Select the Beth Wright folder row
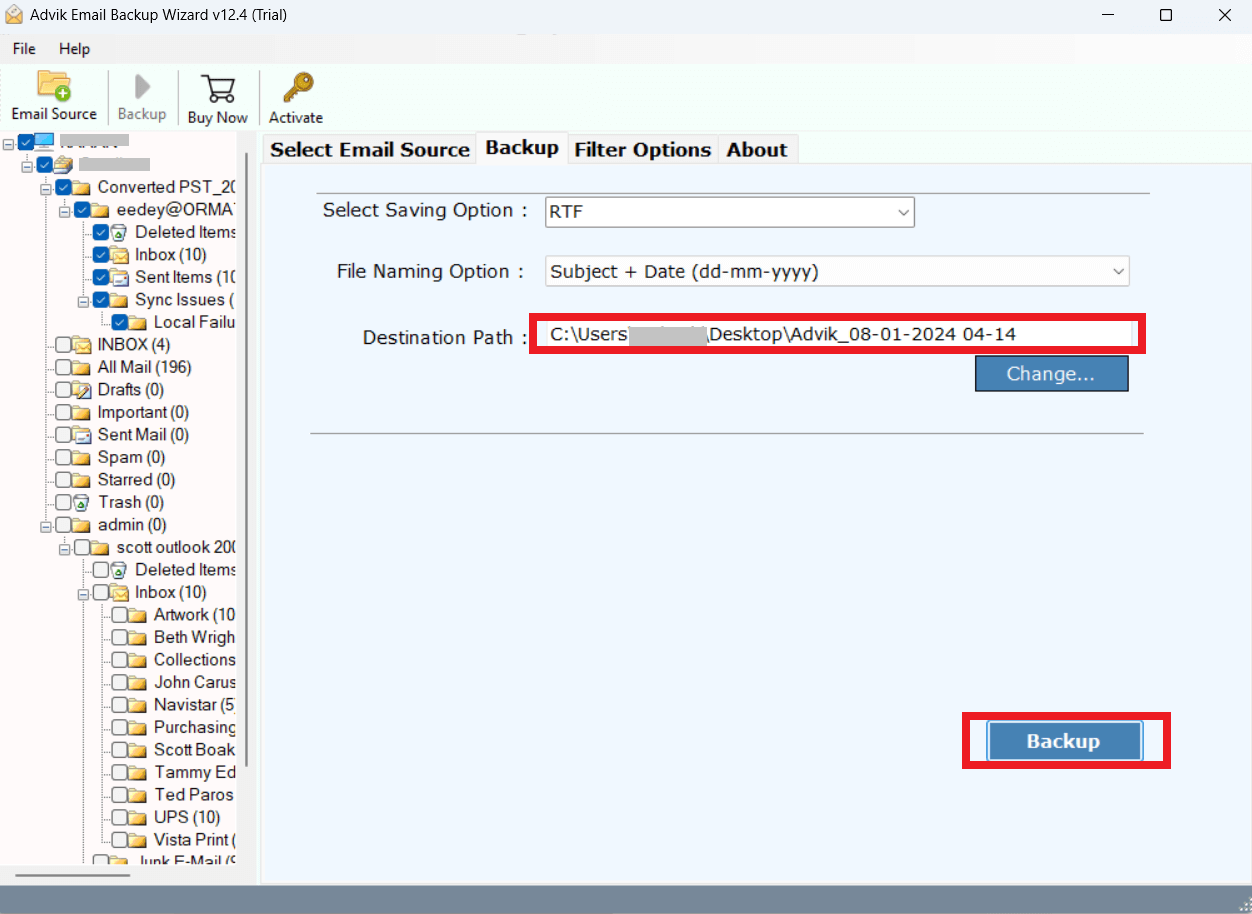The width and height of the screenshot is (1252, 914). 194,637
